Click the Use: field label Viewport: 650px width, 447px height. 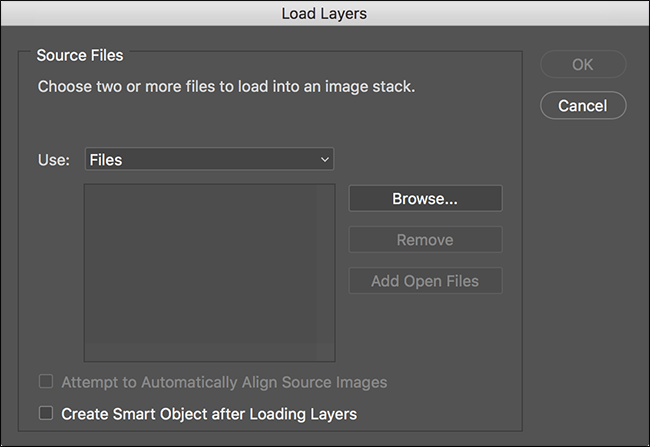54,160
